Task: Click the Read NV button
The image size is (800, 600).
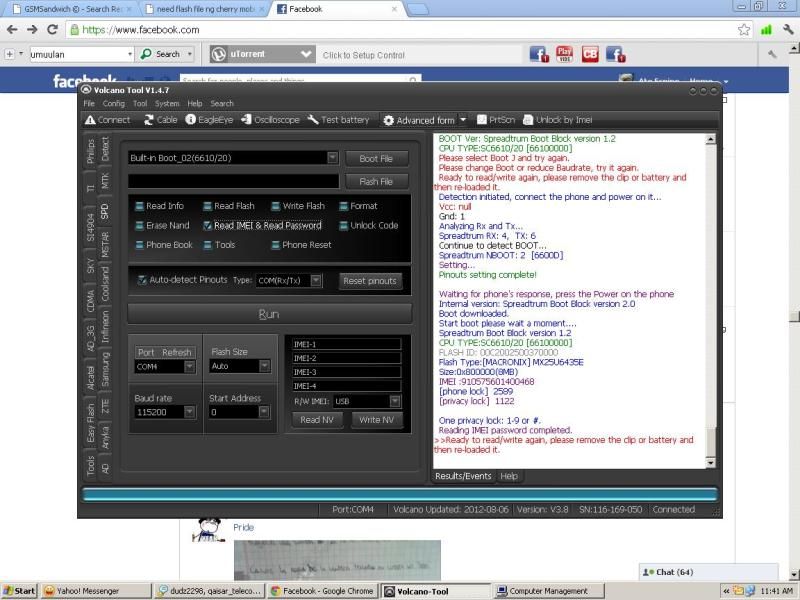Action: coord(316,420)
